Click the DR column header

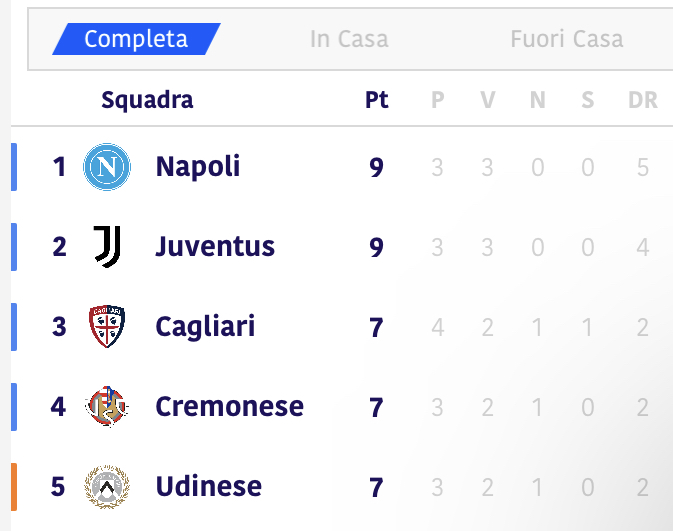tap(643, 100)
